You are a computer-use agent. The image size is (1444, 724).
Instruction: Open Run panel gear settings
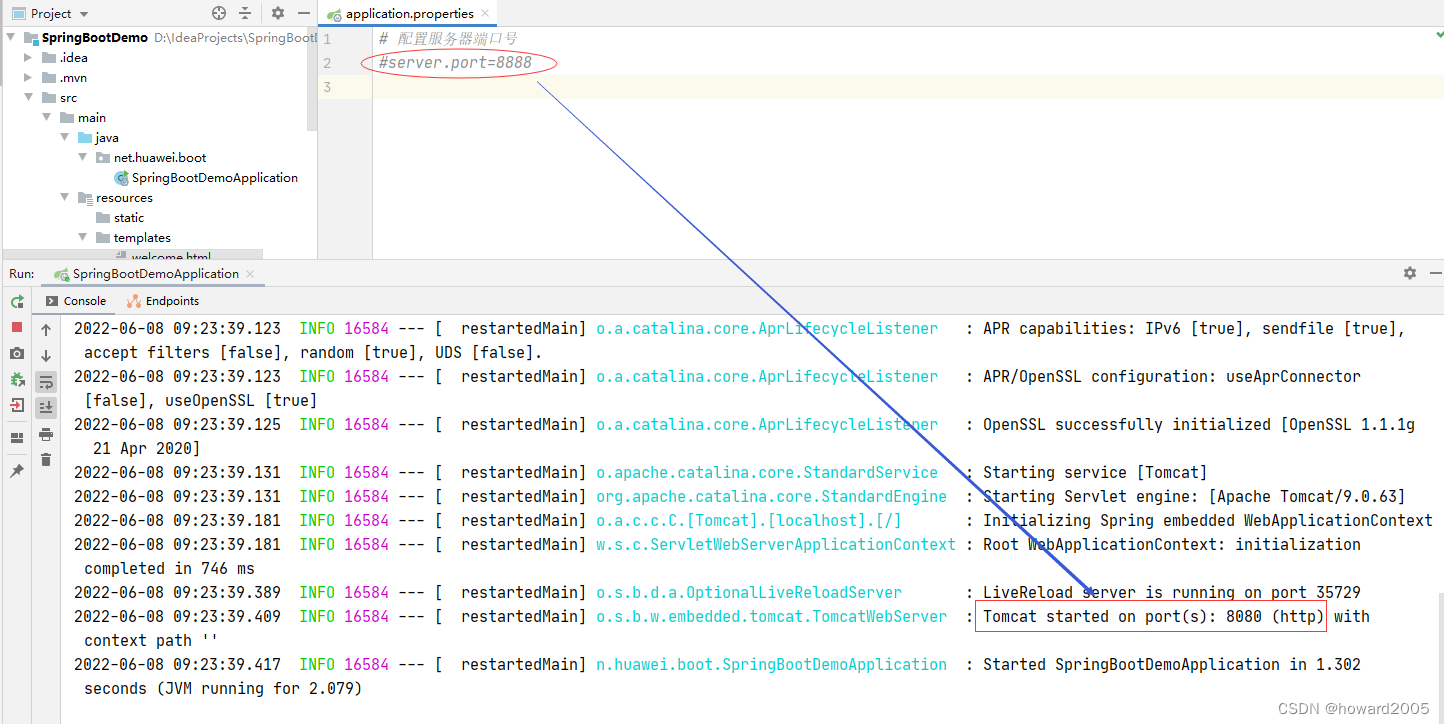pos(1410,273)
